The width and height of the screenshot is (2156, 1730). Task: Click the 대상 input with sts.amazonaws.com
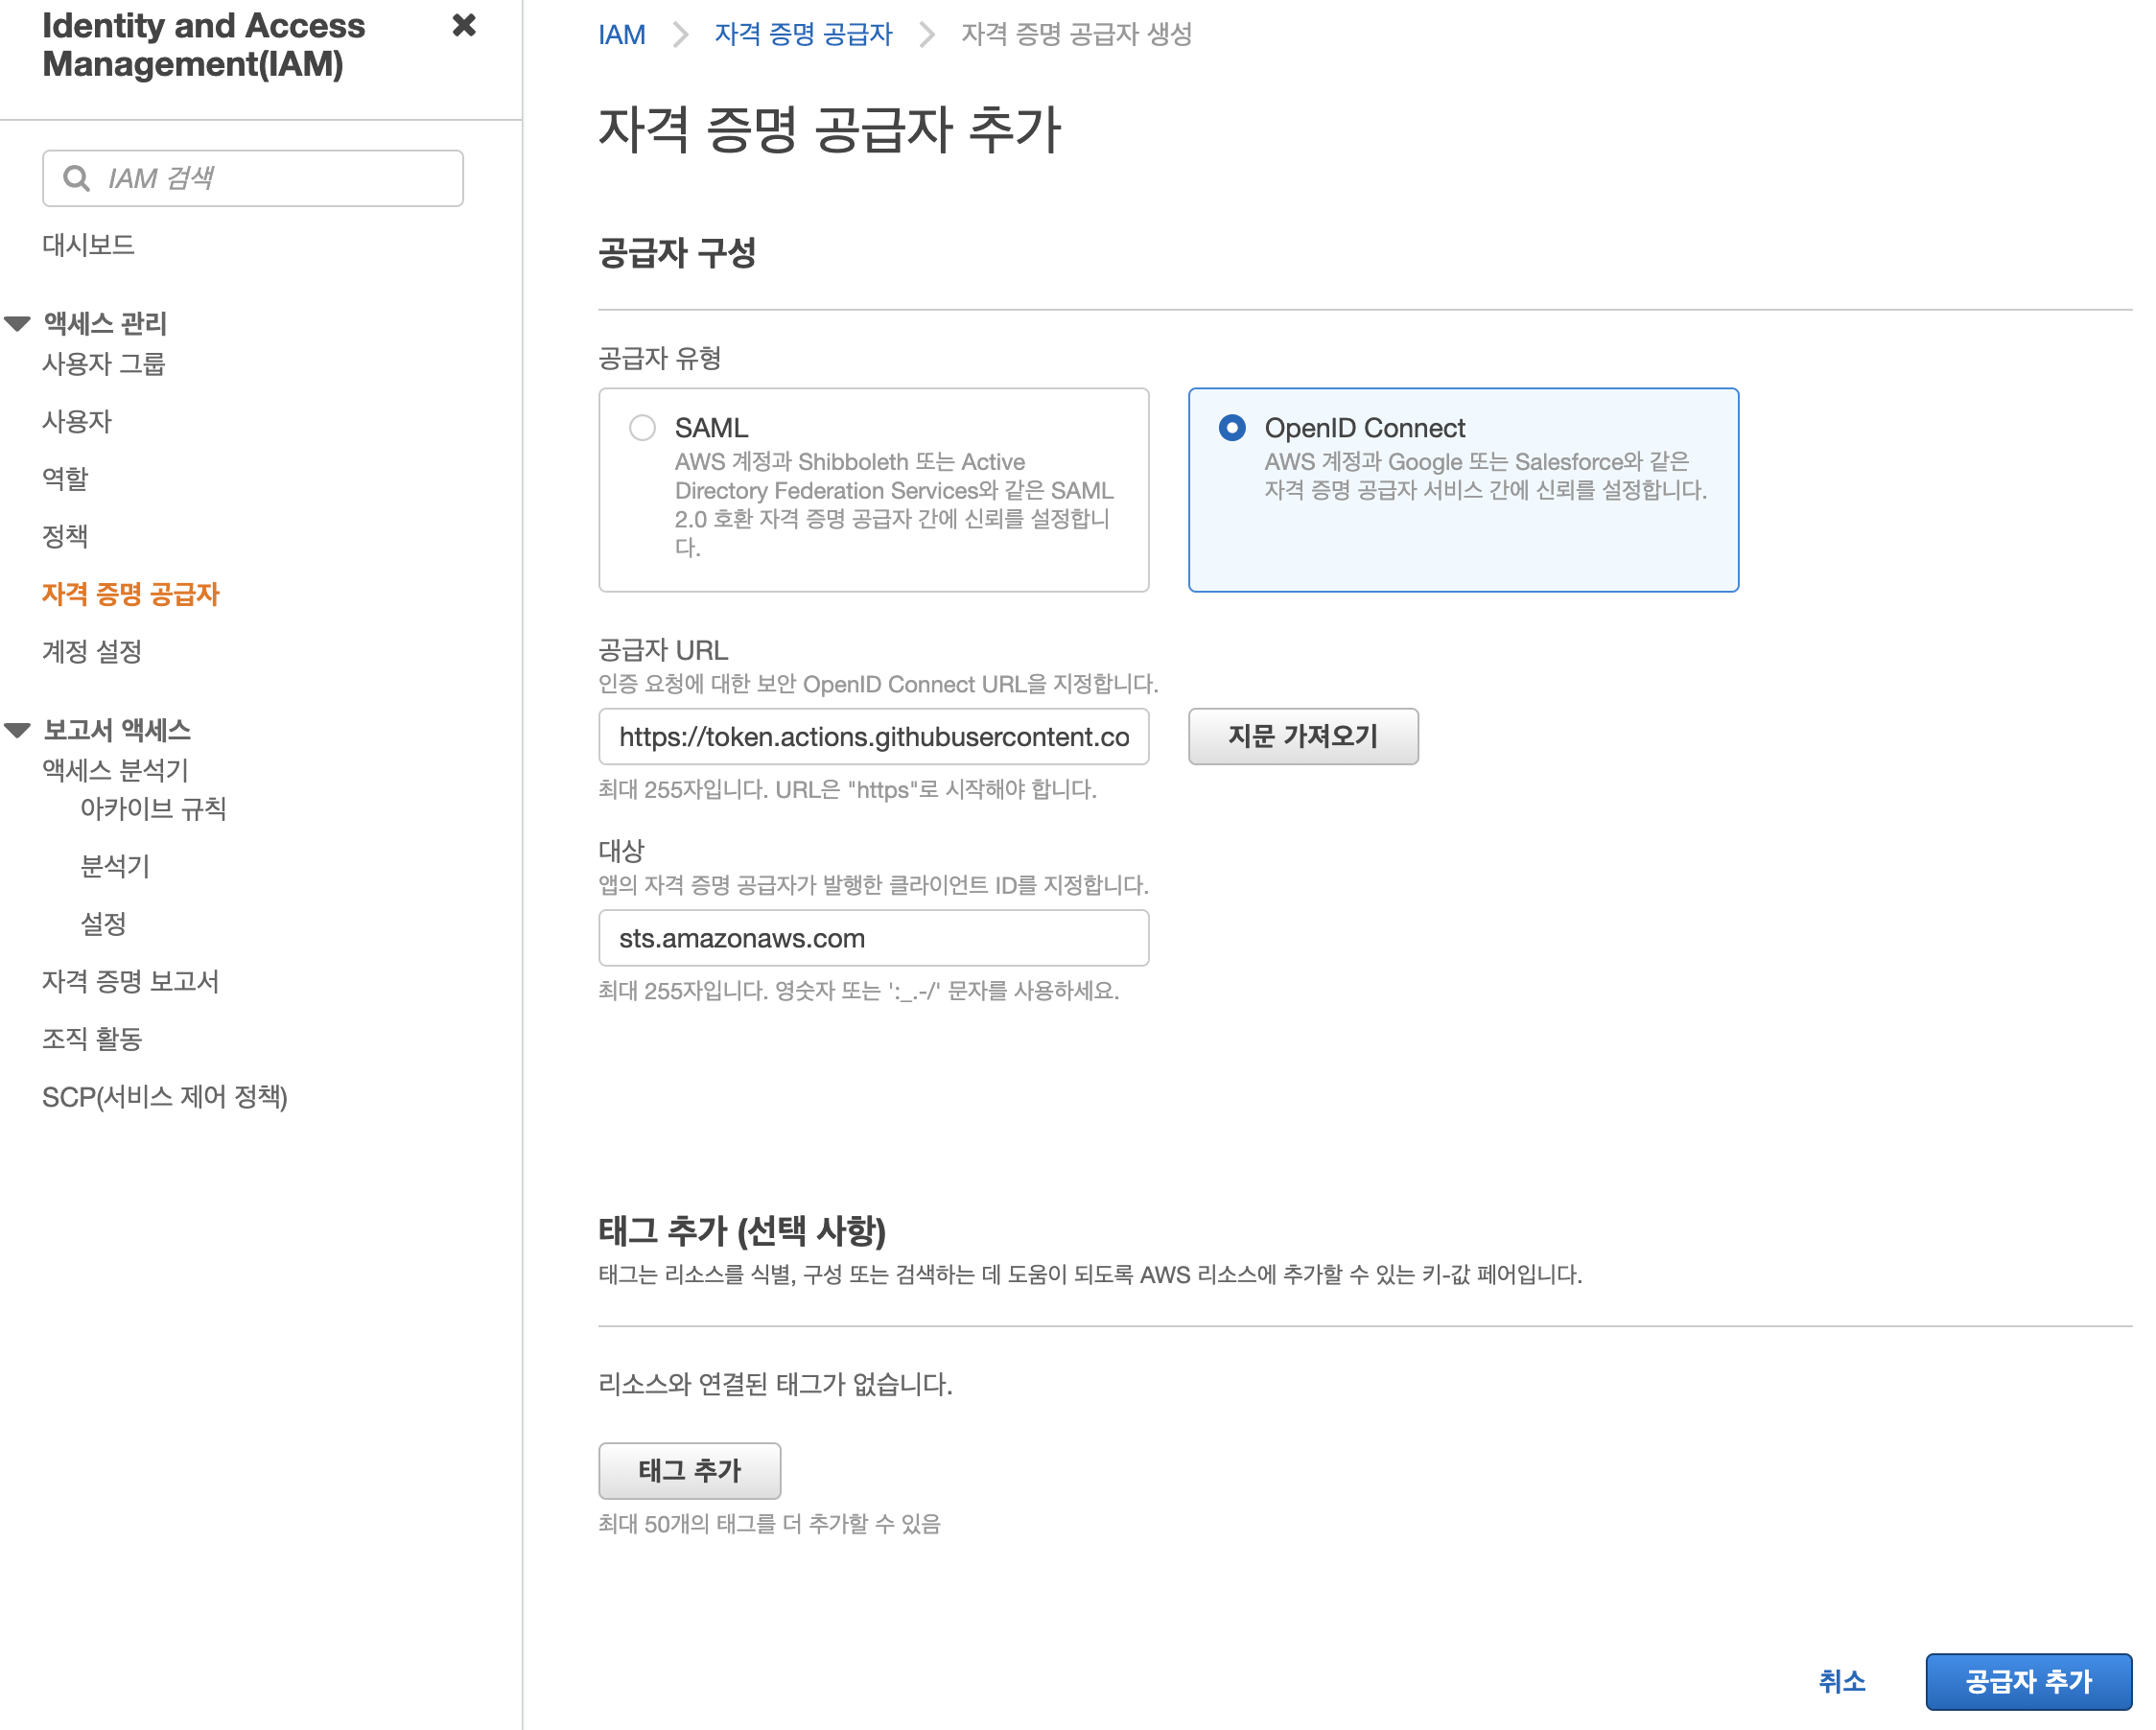873,938
